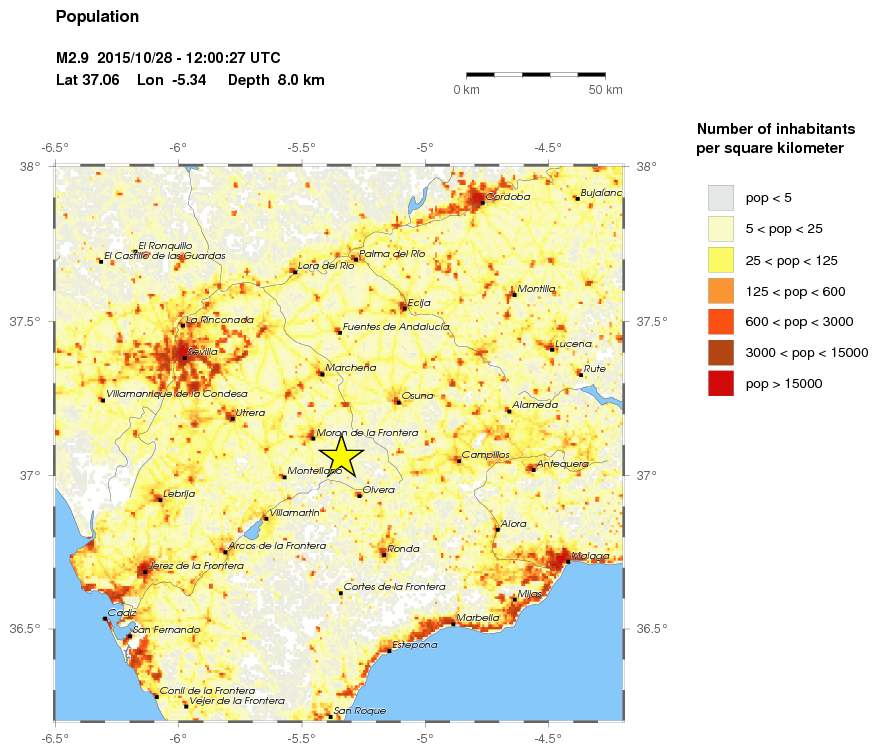Click the 'Population' title heading

point(97,17)
